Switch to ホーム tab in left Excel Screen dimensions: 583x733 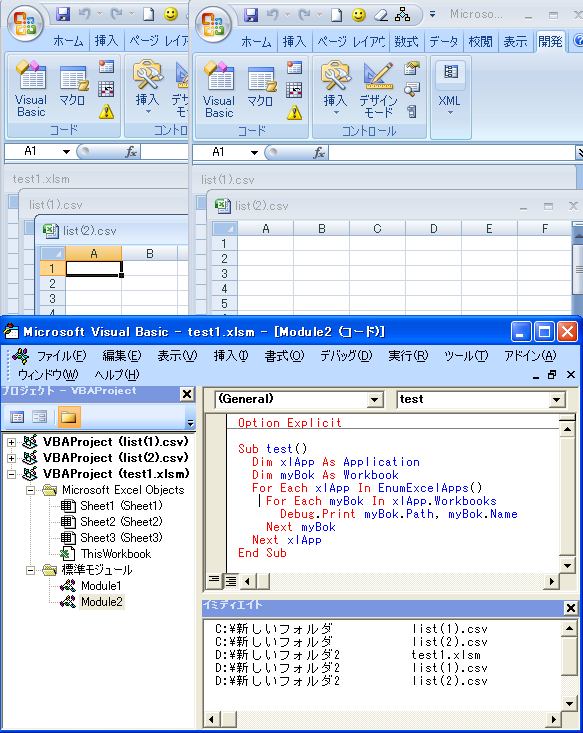(x=68, y=41)
